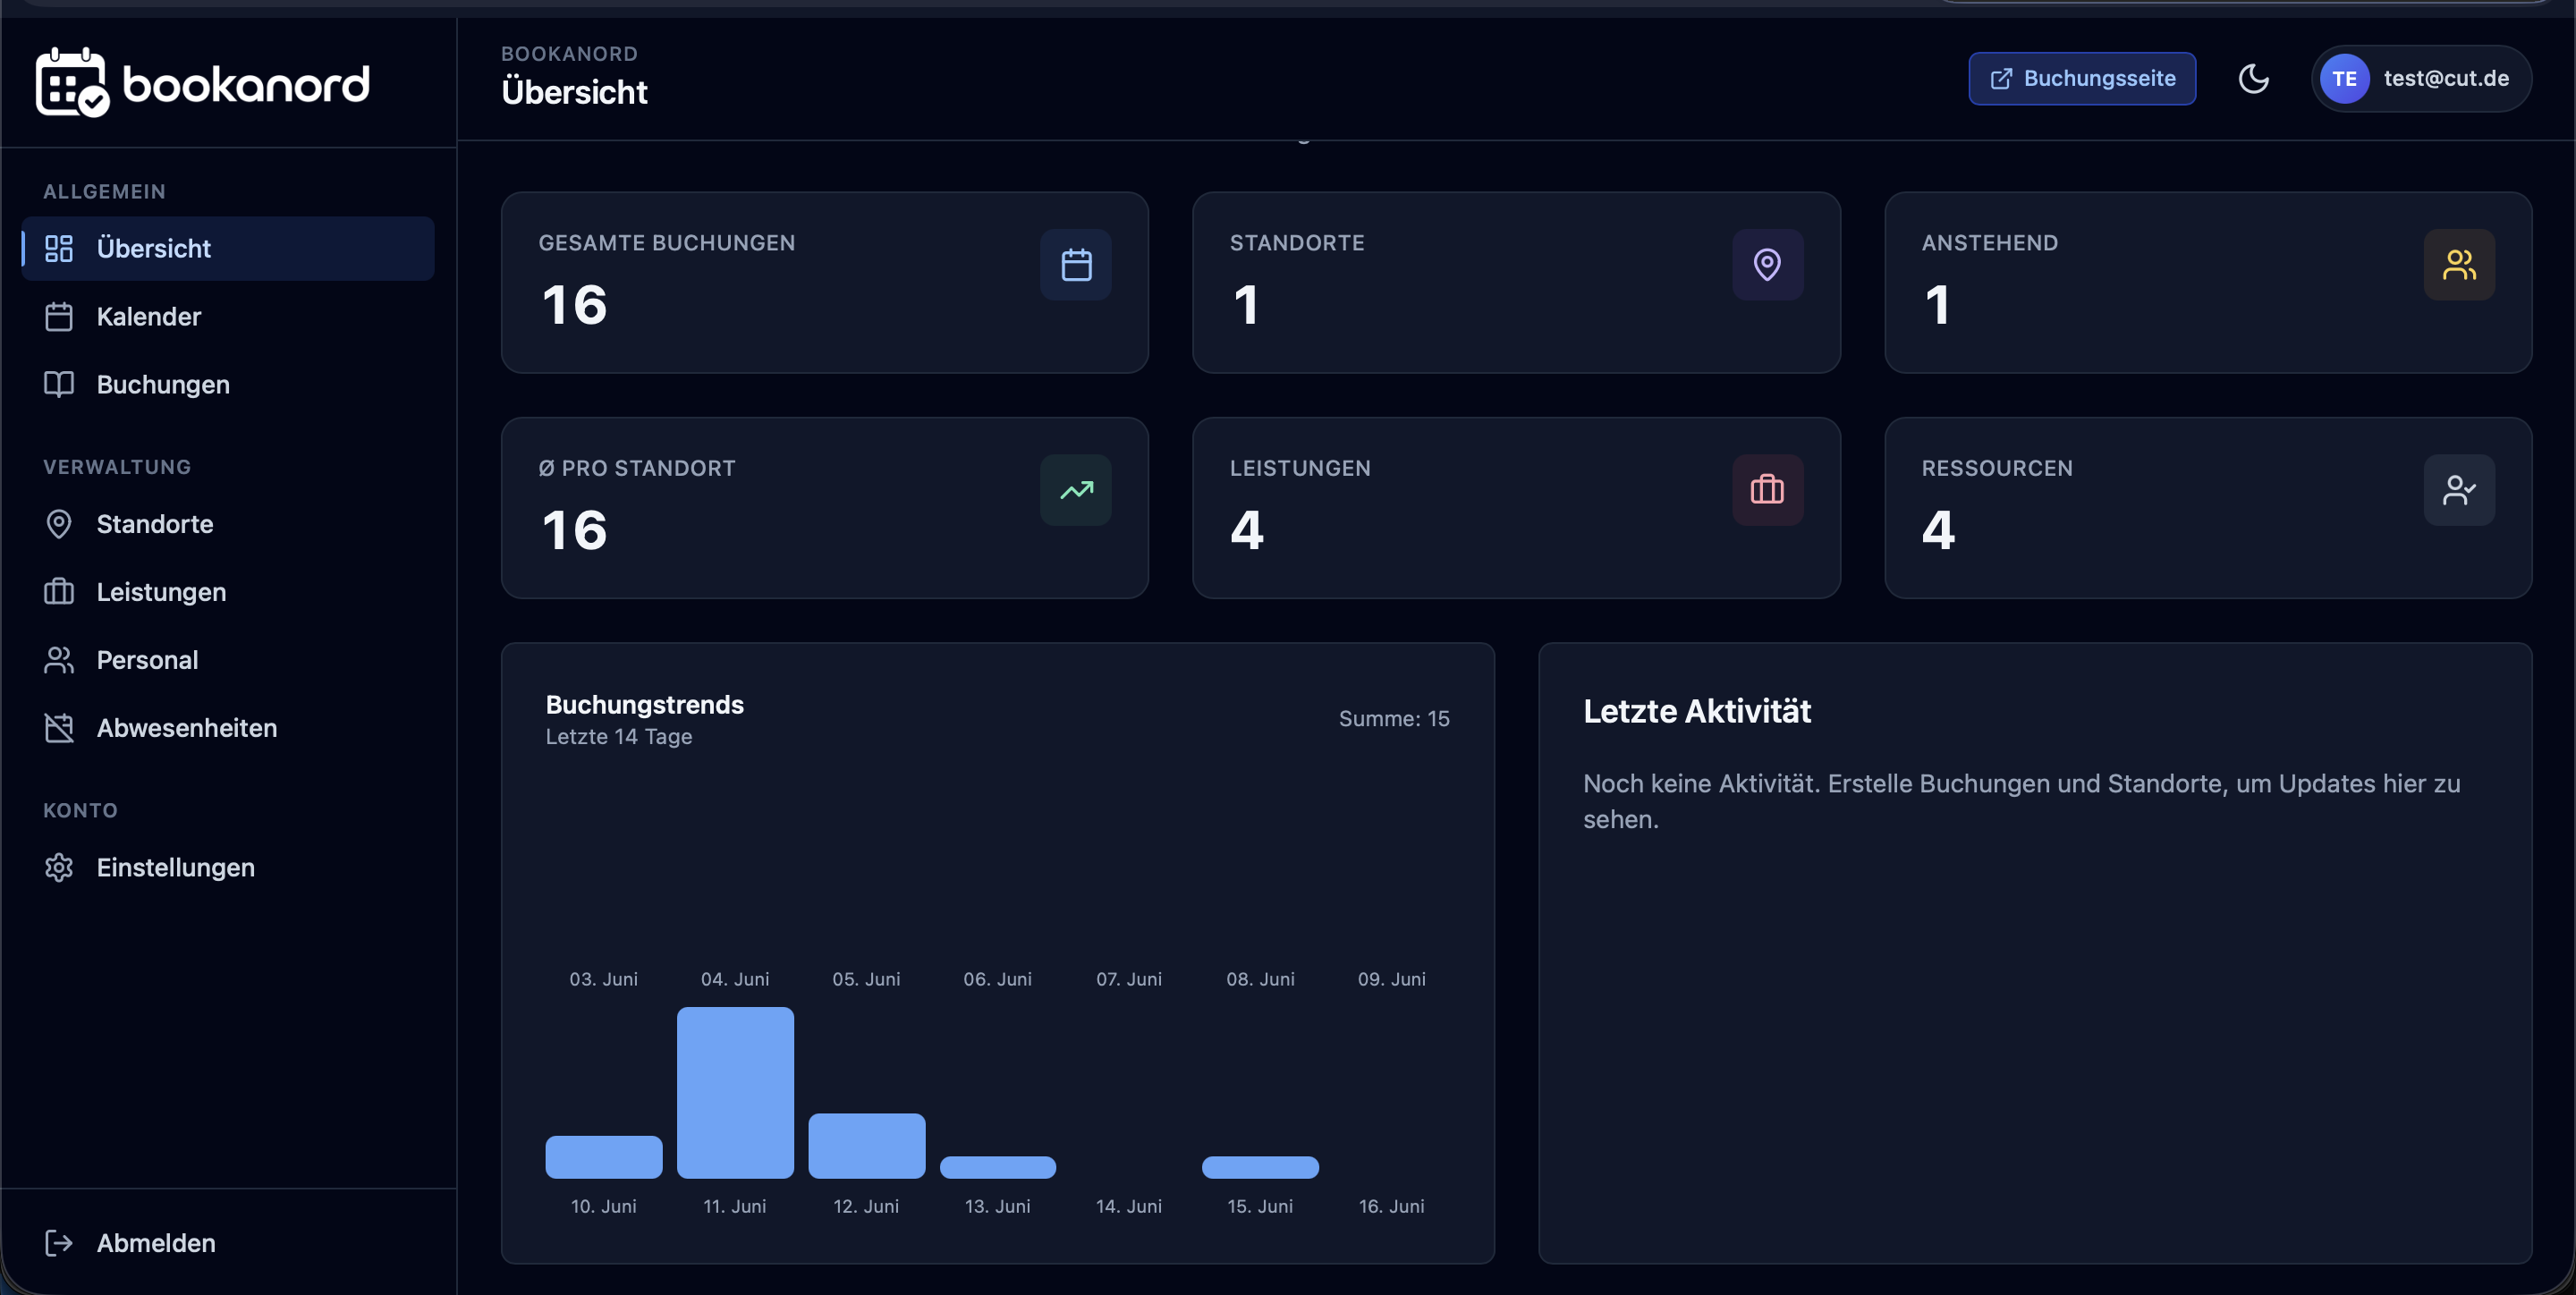
Task: Toggle dark mode with the moon icon
Action: point(2253,79)
